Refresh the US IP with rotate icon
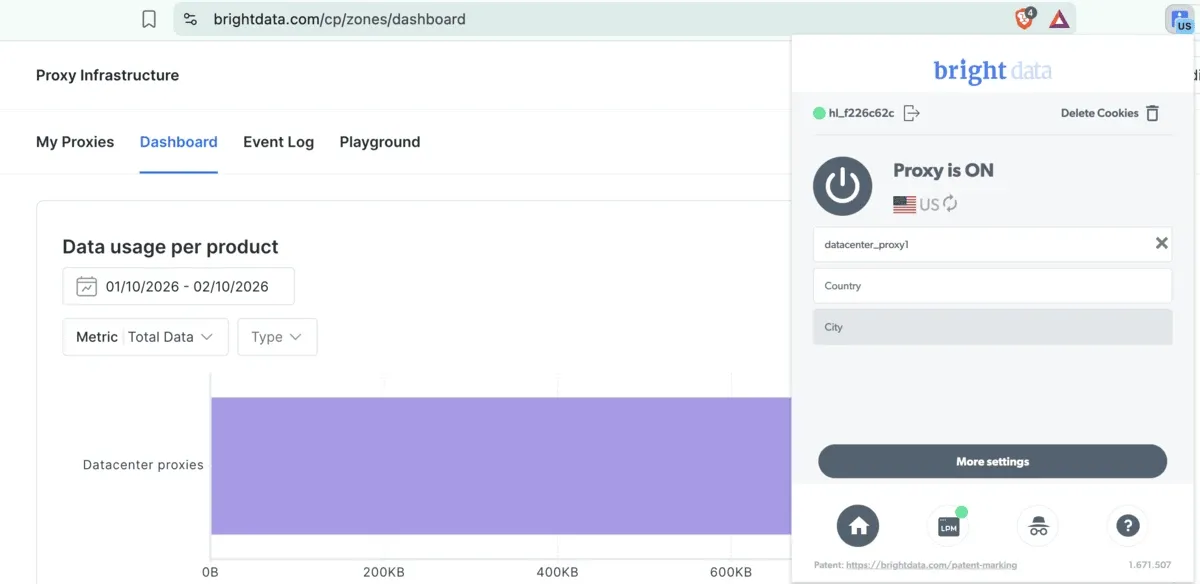The height and width of the screenshot is (584, 1200). [x=950, y=204]
